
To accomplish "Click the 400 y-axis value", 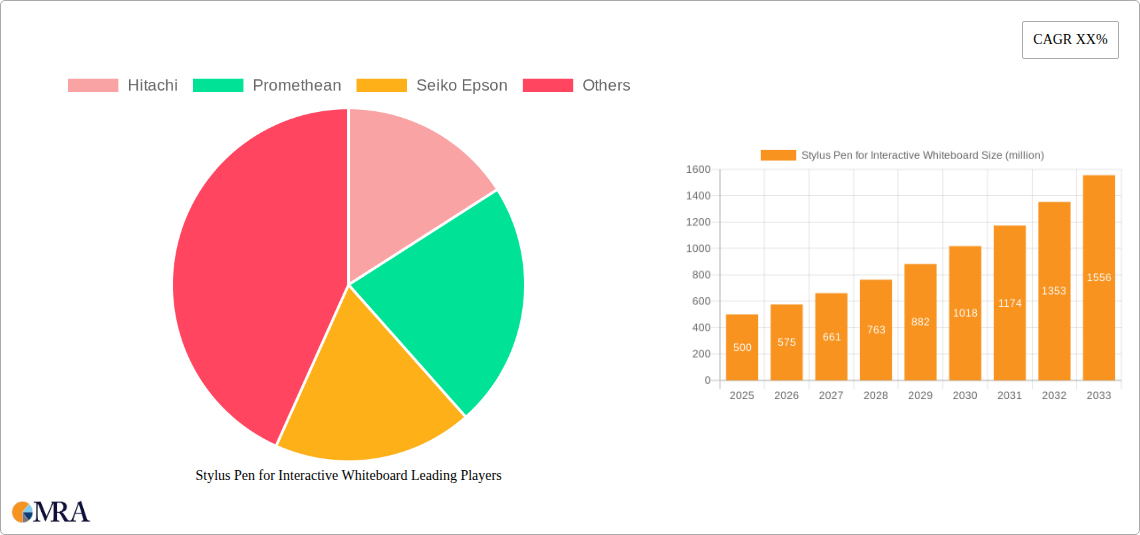I will (701, 328).
